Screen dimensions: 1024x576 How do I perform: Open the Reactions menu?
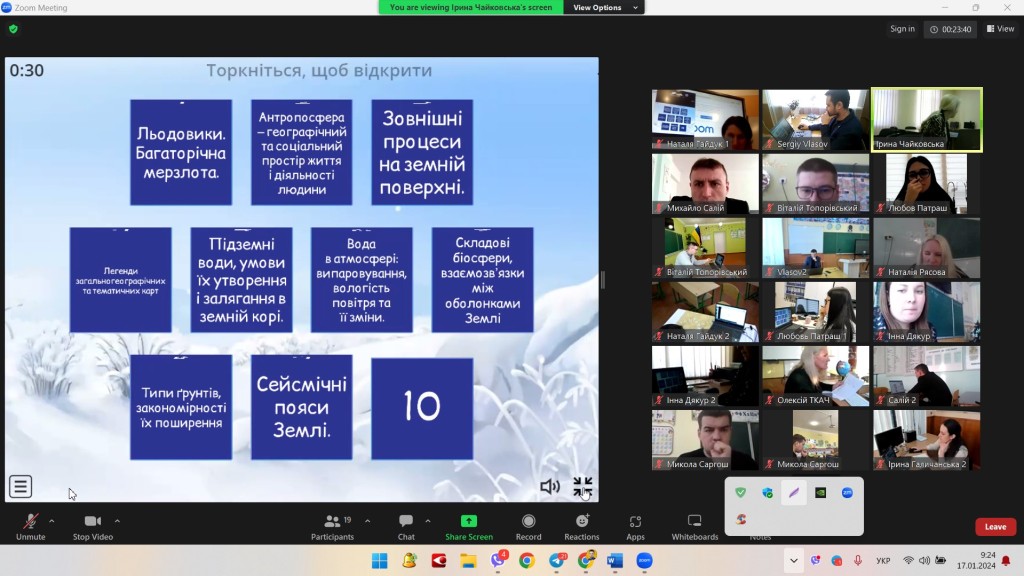(x=581, y=522)
